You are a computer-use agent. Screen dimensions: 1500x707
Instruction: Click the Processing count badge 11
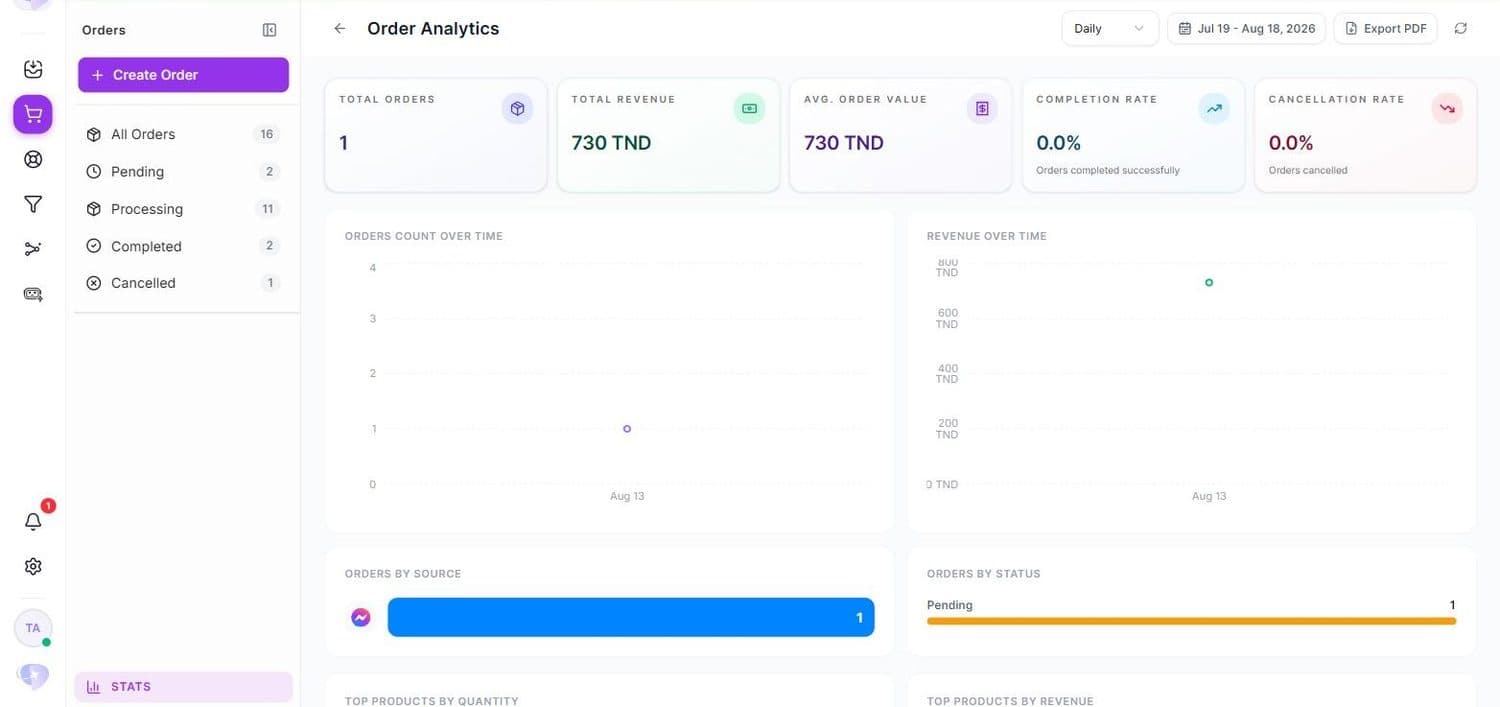266,209
